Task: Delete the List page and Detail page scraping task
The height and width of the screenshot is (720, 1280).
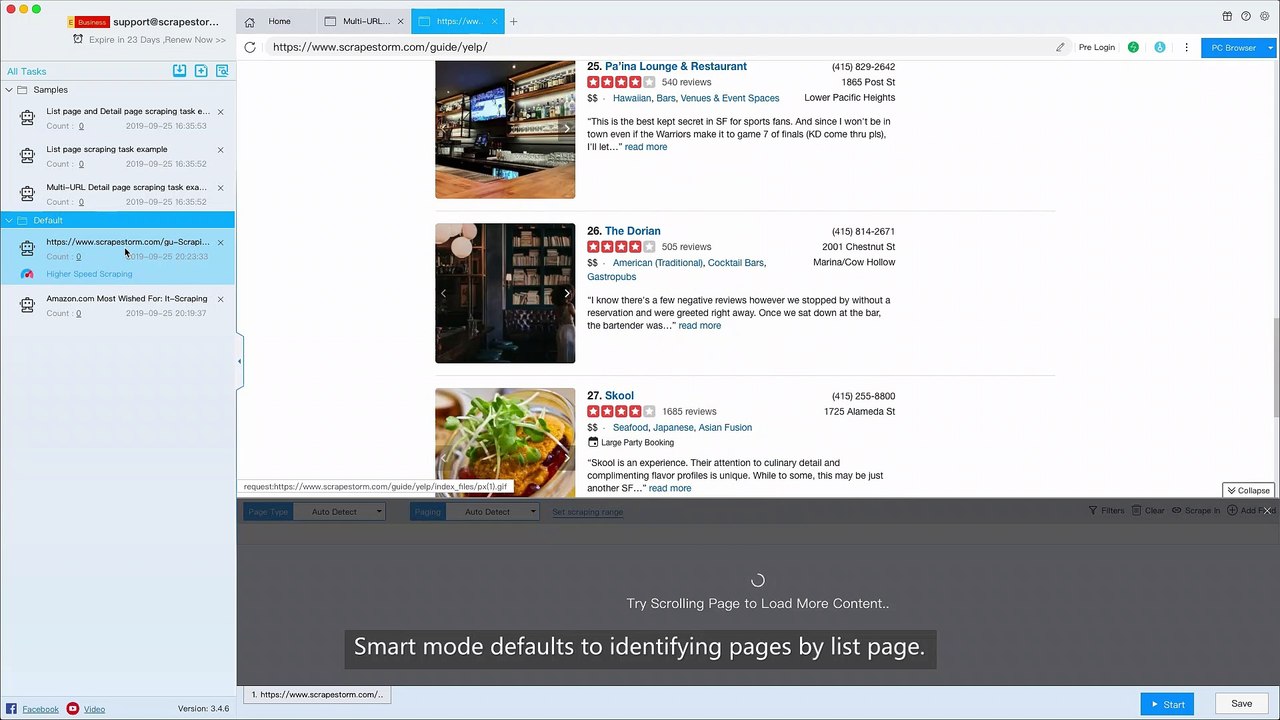Action: click(221, 112)
